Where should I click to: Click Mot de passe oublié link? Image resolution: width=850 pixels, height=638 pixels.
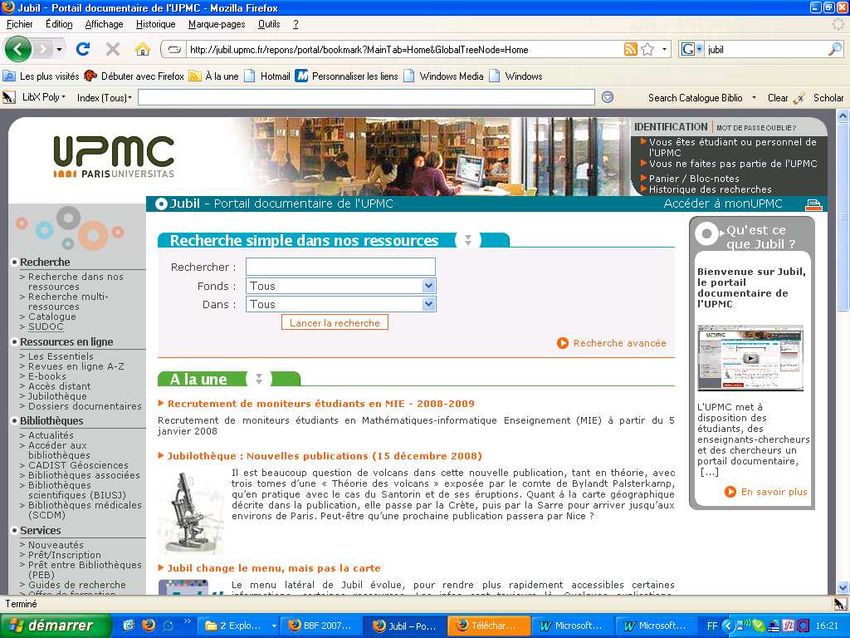756,128
